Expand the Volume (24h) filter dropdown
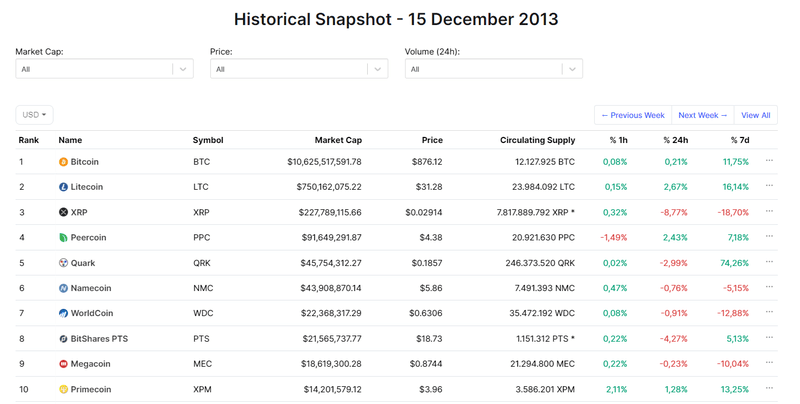The image size is (800, 404). coord(571,69)
